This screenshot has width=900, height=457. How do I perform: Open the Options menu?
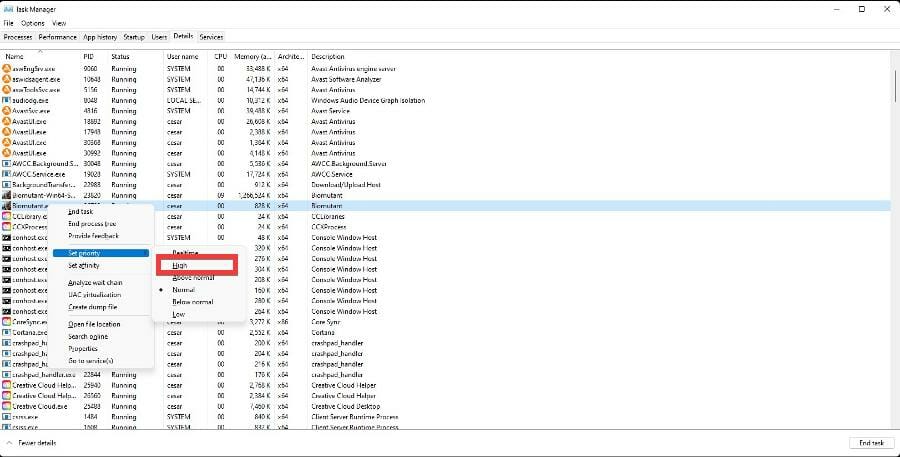[x=33, y=24]
